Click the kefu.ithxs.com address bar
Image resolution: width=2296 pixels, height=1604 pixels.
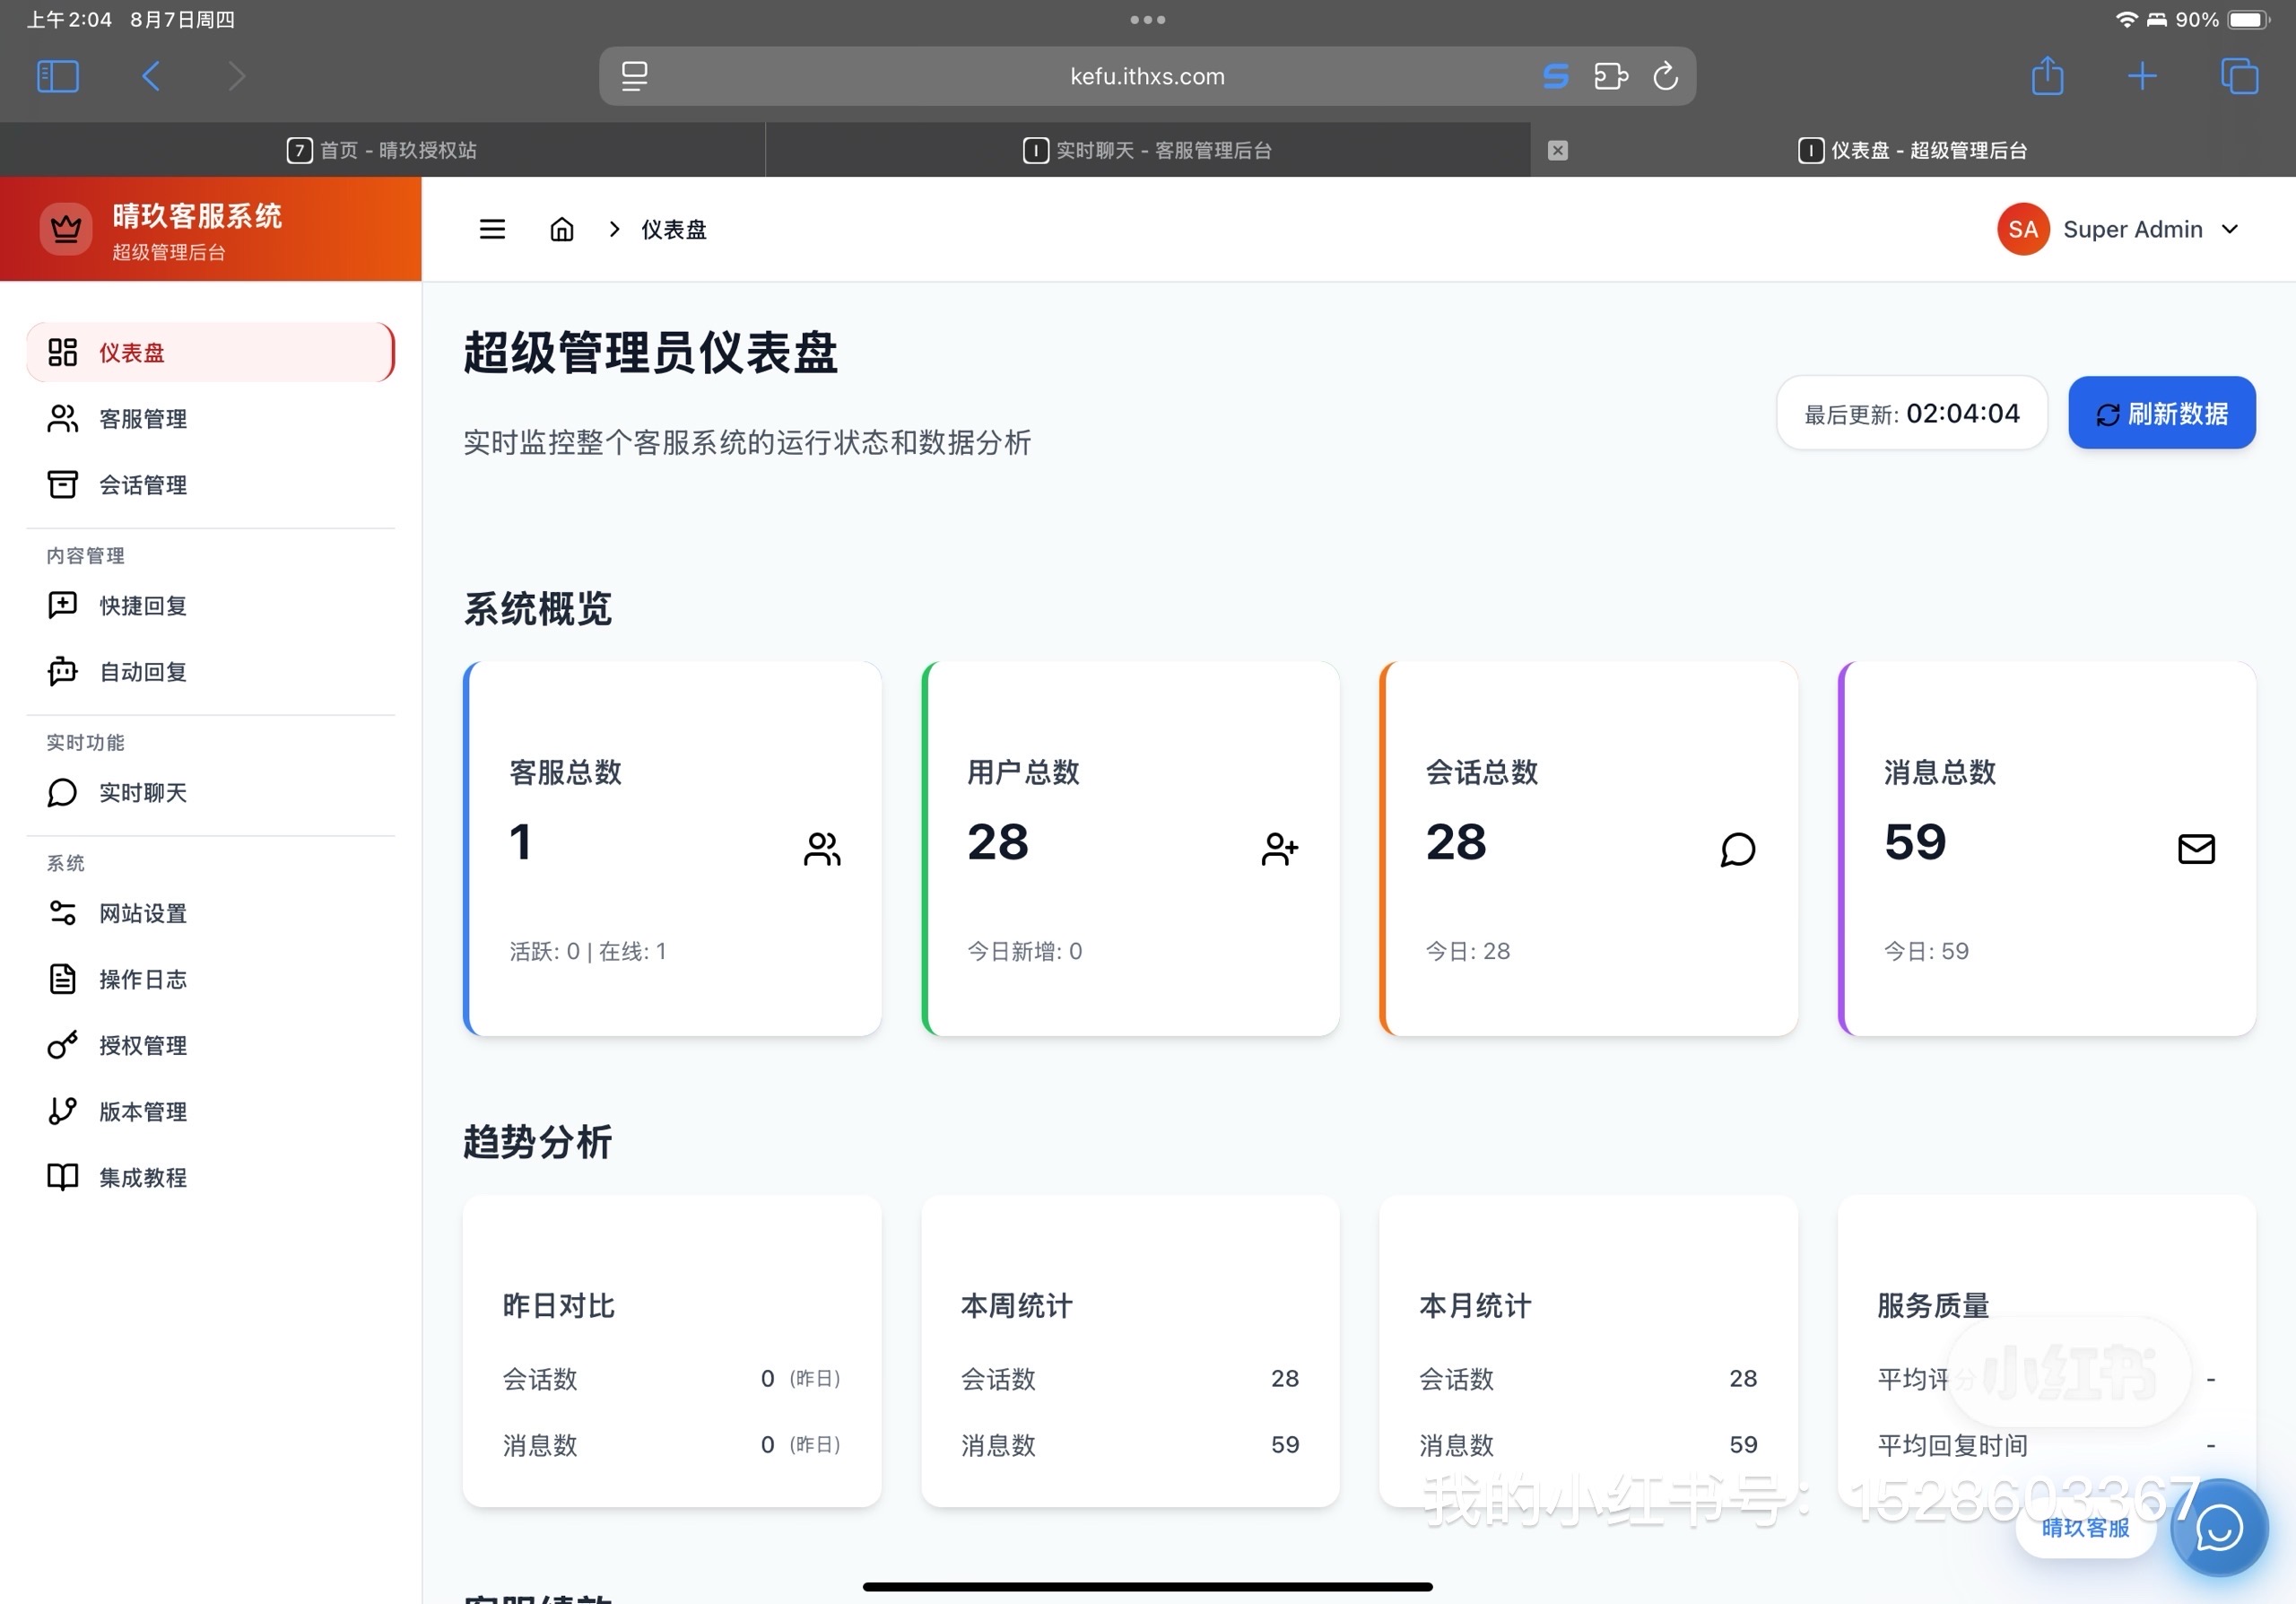1146,76
